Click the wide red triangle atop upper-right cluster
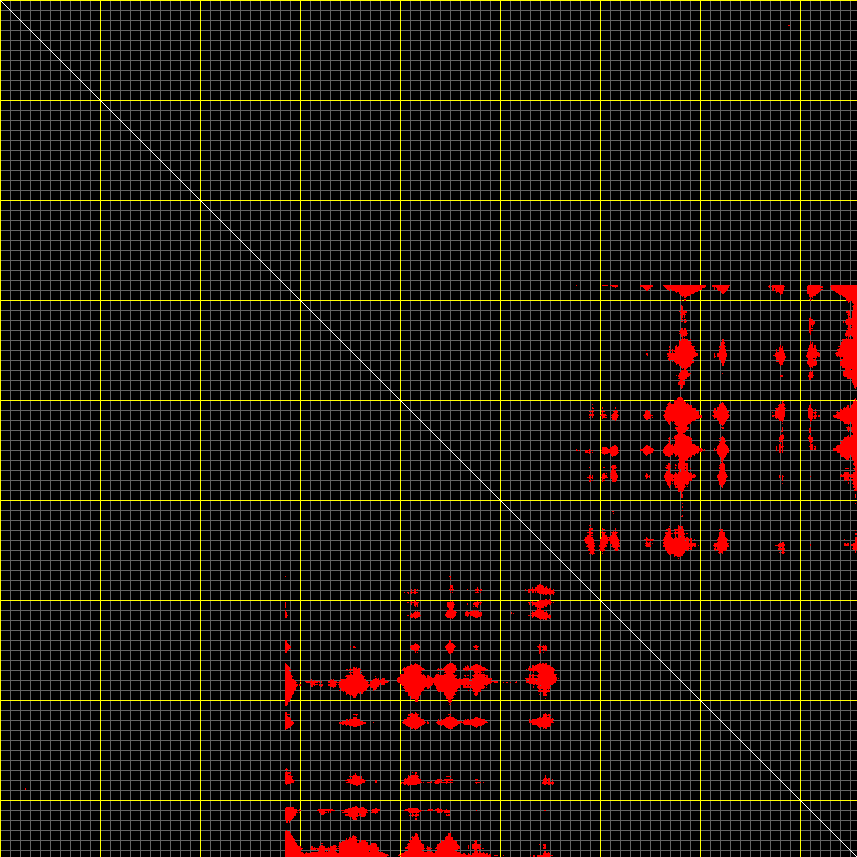 point(685,290)
